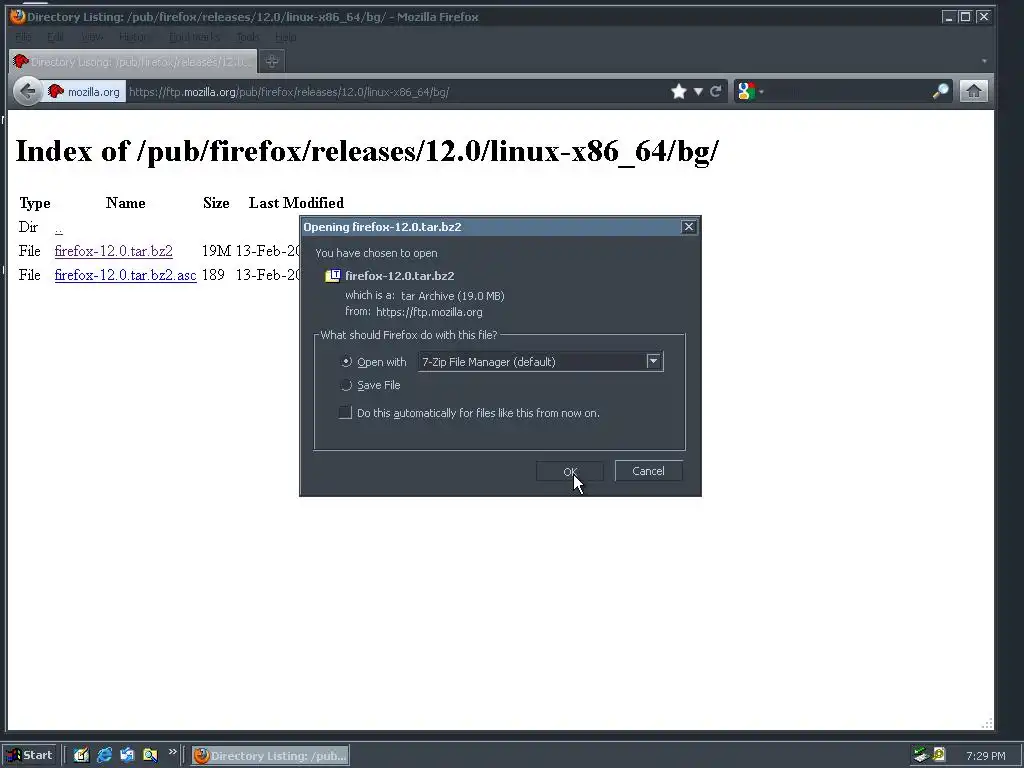This screenshot has width=1024, height=768.
Task: Open the Tools menu
Action: coord(248,37)
